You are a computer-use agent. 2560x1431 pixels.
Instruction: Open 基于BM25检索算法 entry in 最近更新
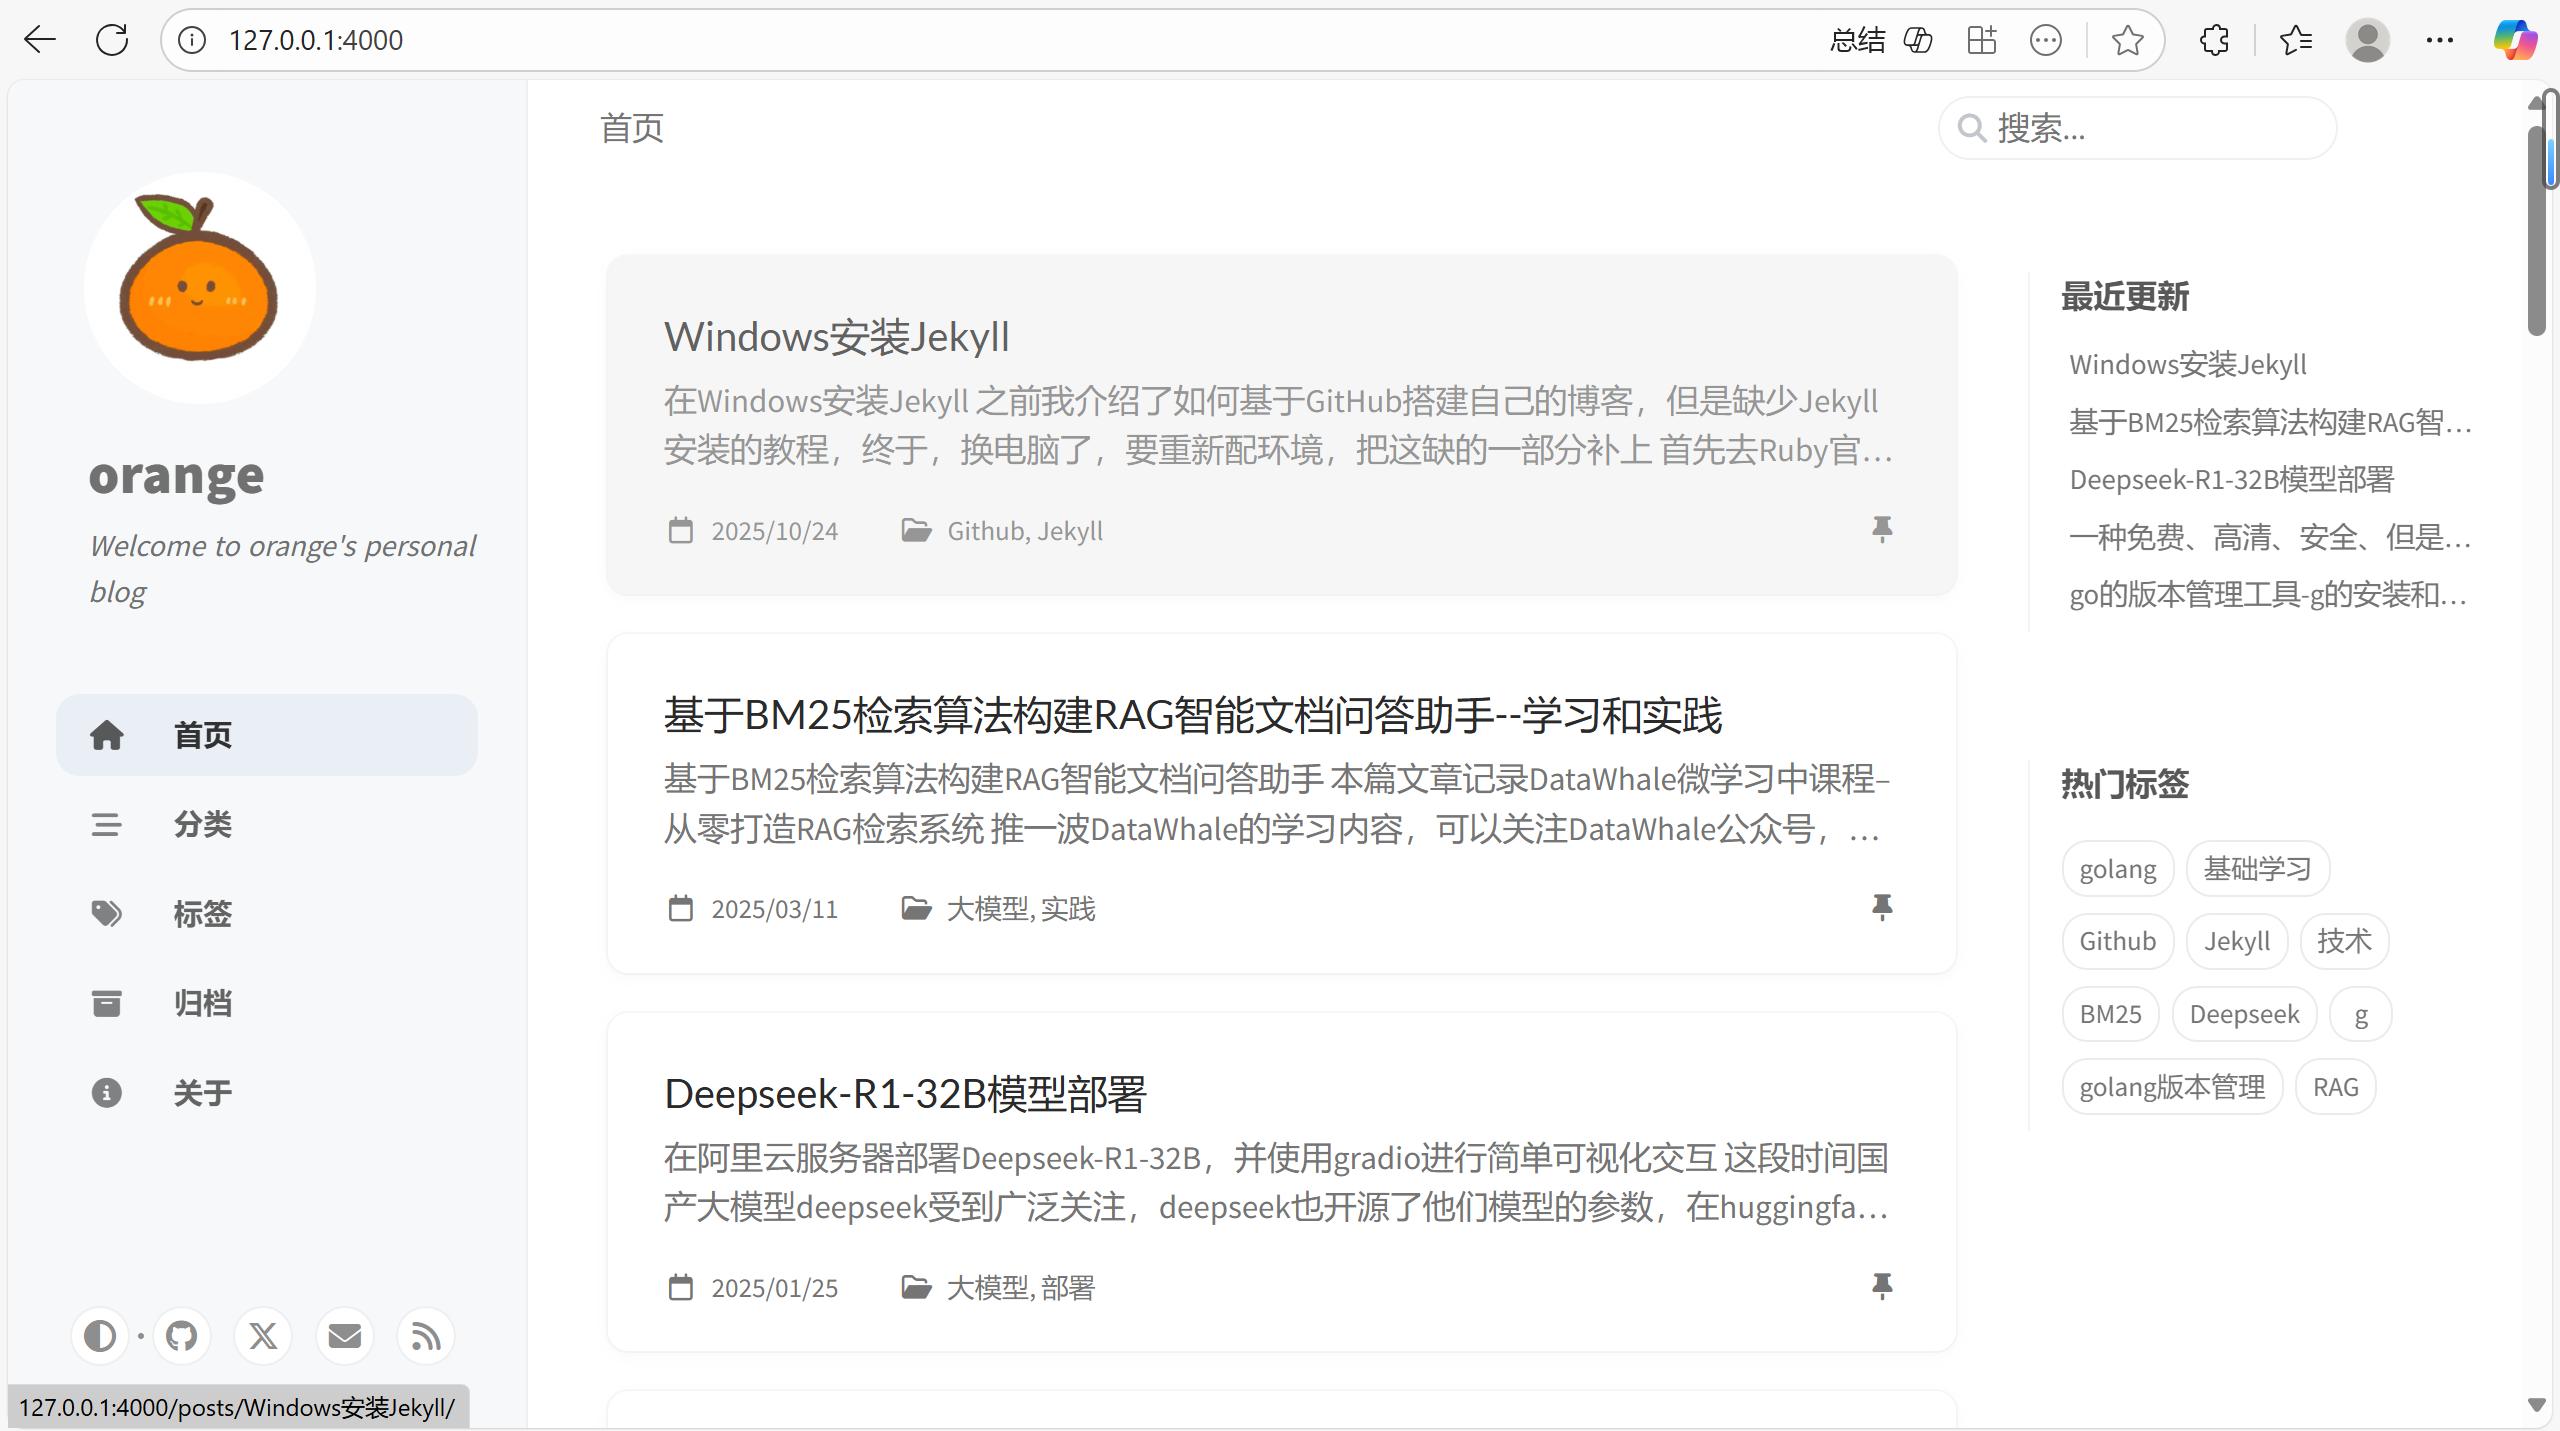(x=2270, y=422)
